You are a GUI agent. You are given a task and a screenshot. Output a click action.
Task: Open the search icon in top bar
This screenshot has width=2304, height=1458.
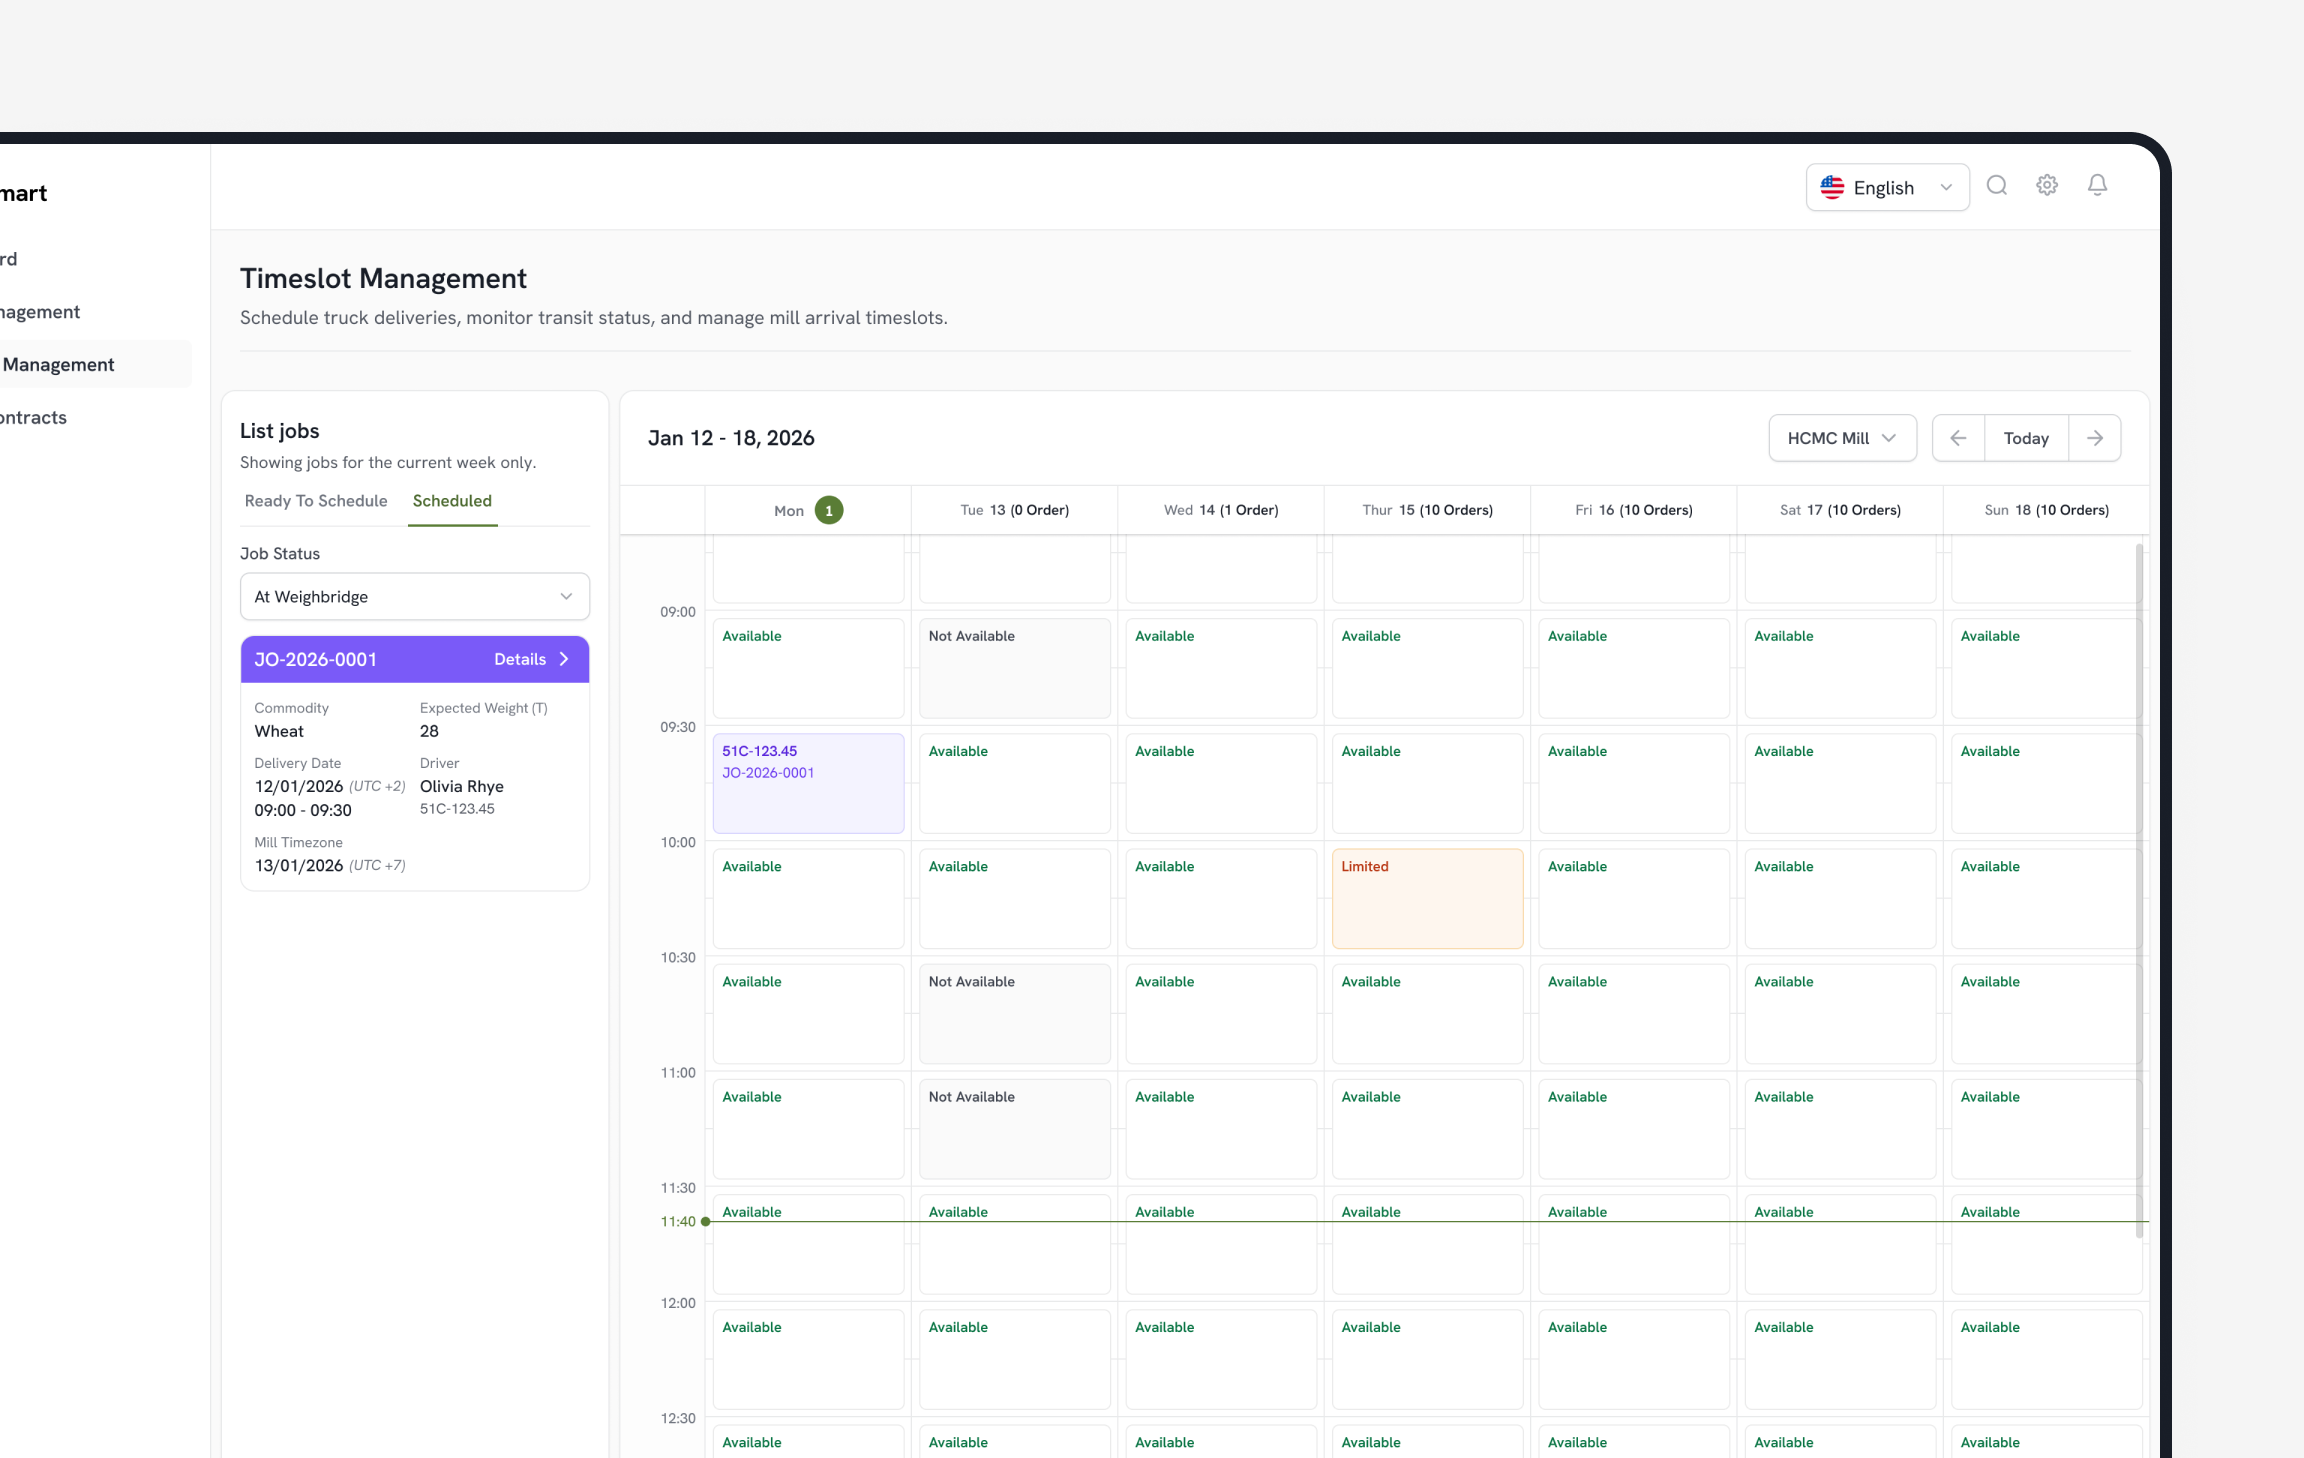[1997, 185]
